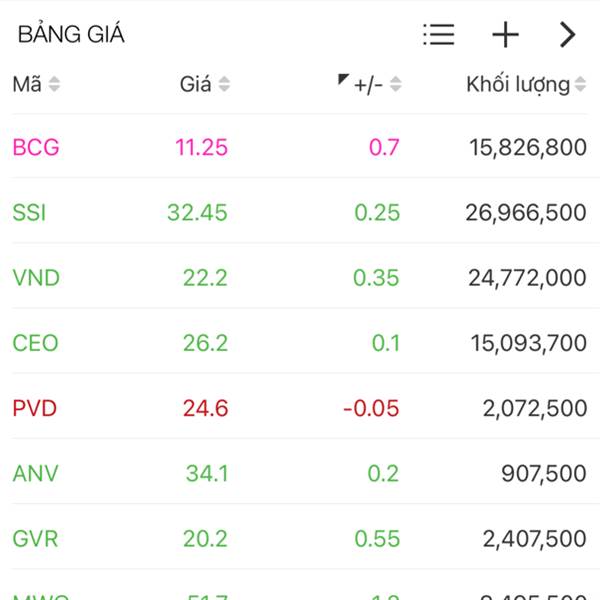This screenshot has width=600, height=600.
Task: Tap SSI volume 26,966,500
Action: click(x=526, y=212)
